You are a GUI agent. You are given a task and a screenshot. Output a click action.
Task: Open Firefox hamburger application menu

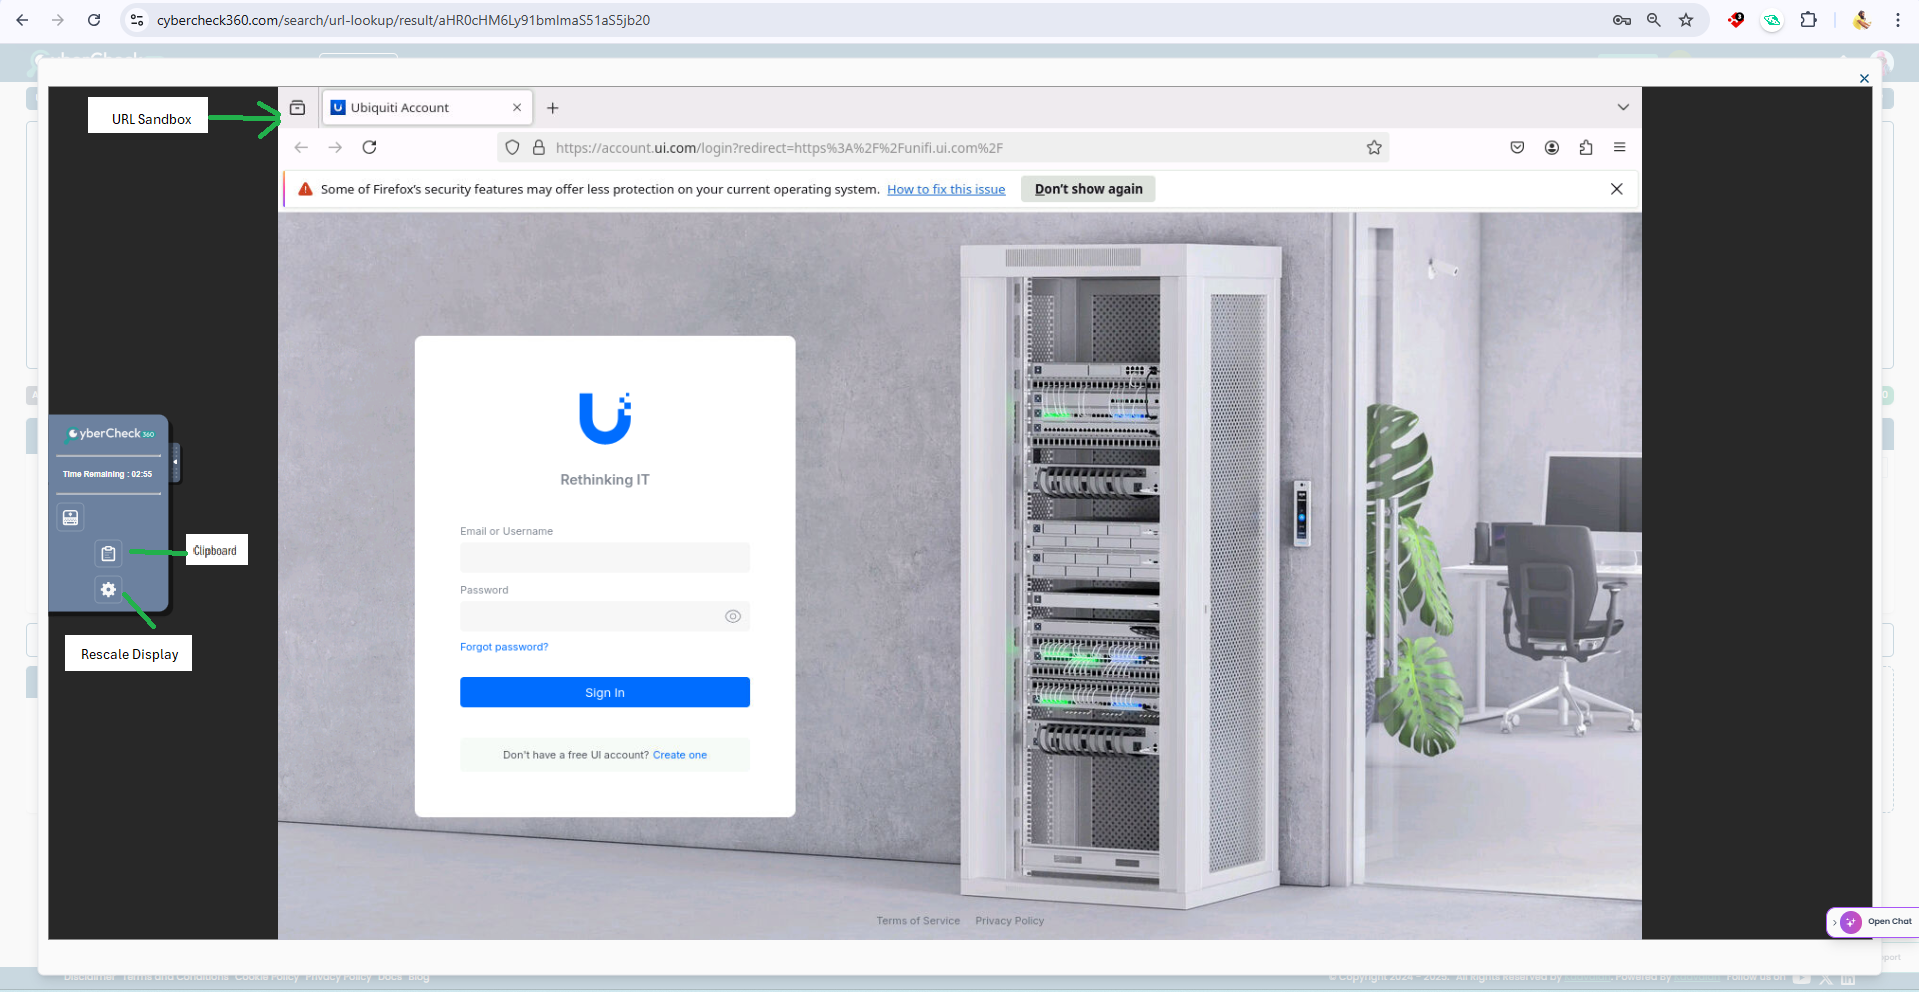coord(1619,148)
